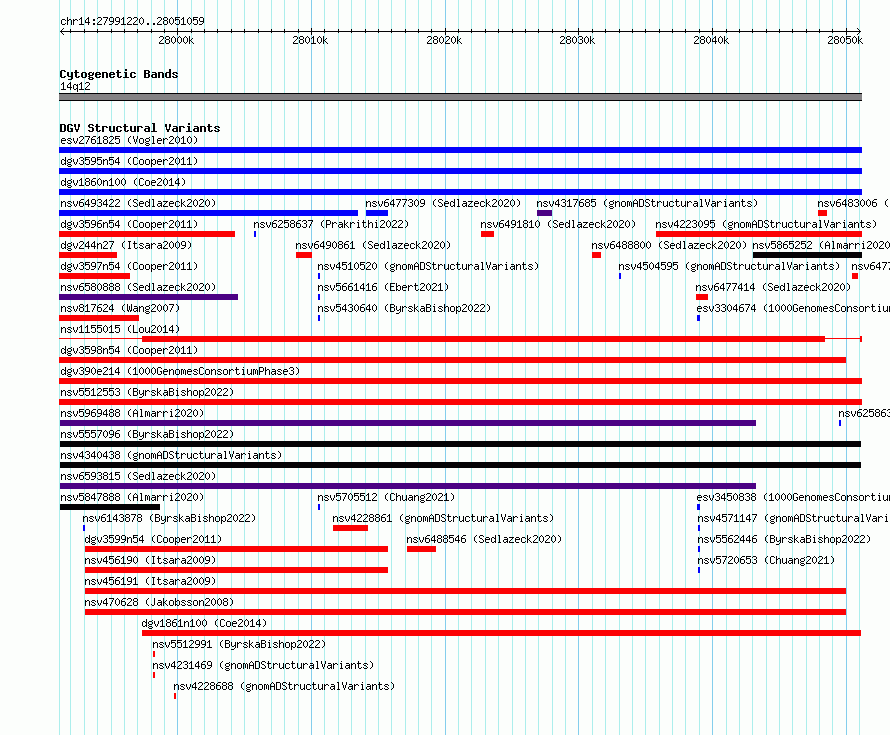Open the dgv1860n100 (Coe2014) variant label
The image size is (890, 735).
[x=123, y=182]
